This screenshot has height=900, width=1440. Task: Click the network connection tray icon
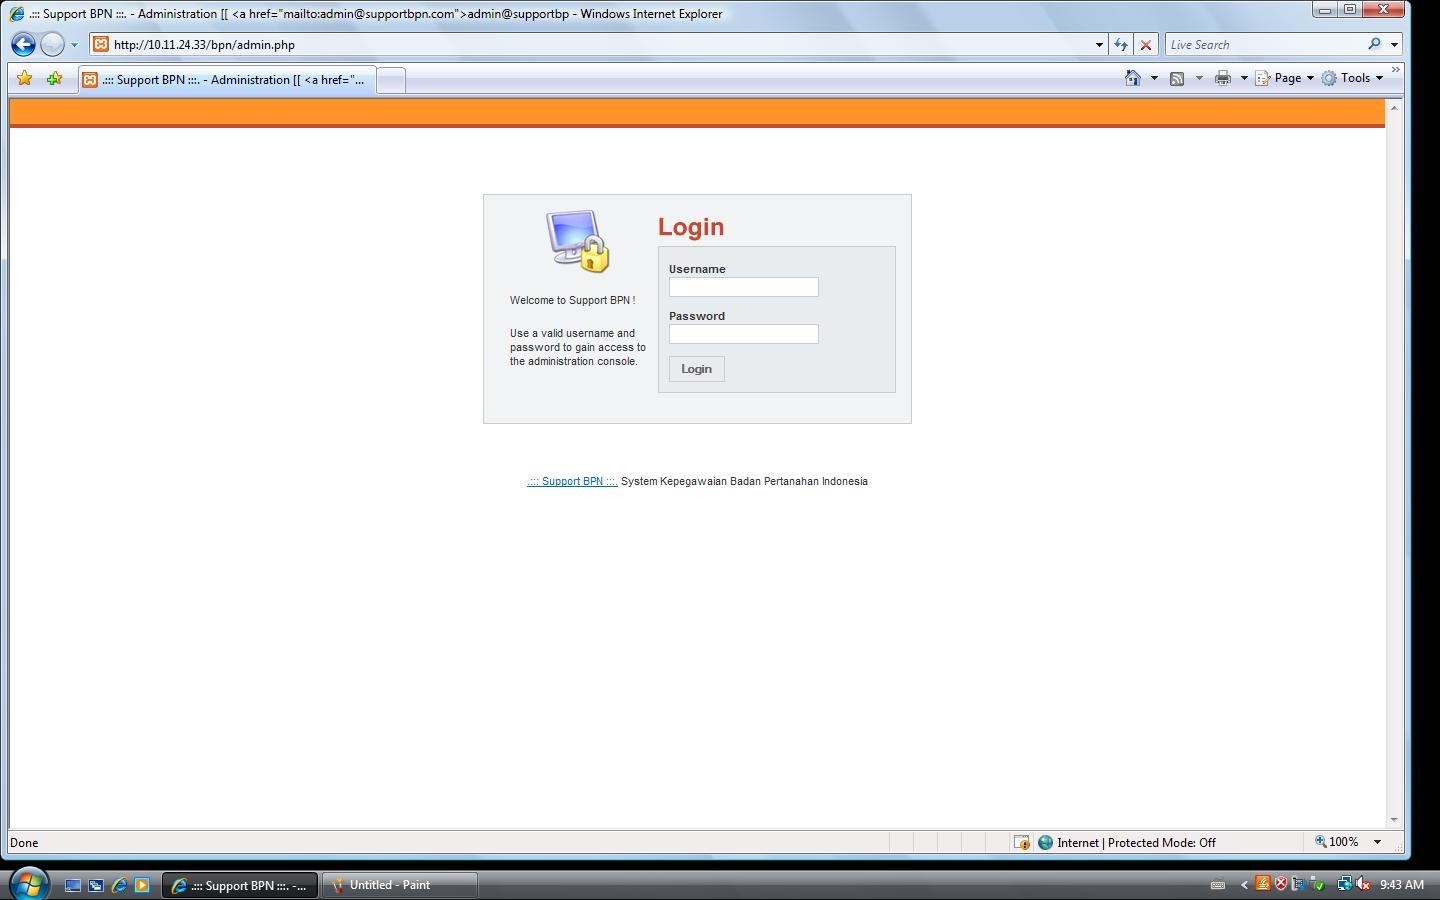coord(1345,884)
